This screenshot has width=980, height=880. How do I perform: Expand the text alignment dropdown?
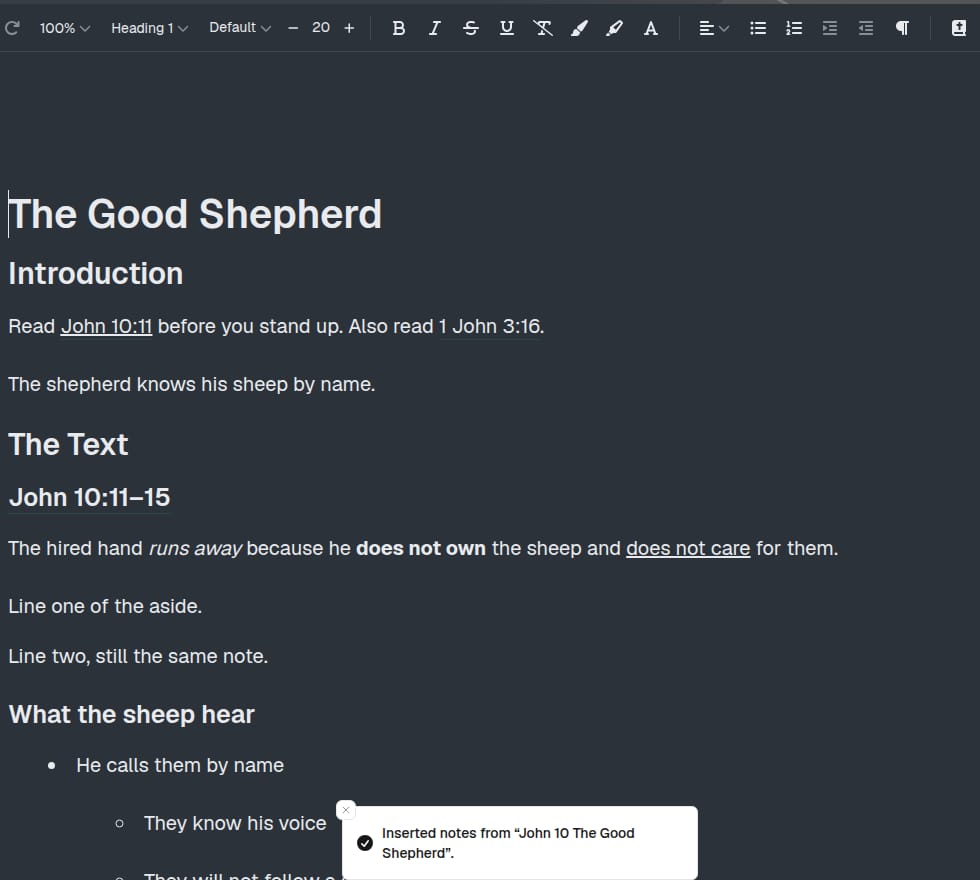(x=714, y=28)
